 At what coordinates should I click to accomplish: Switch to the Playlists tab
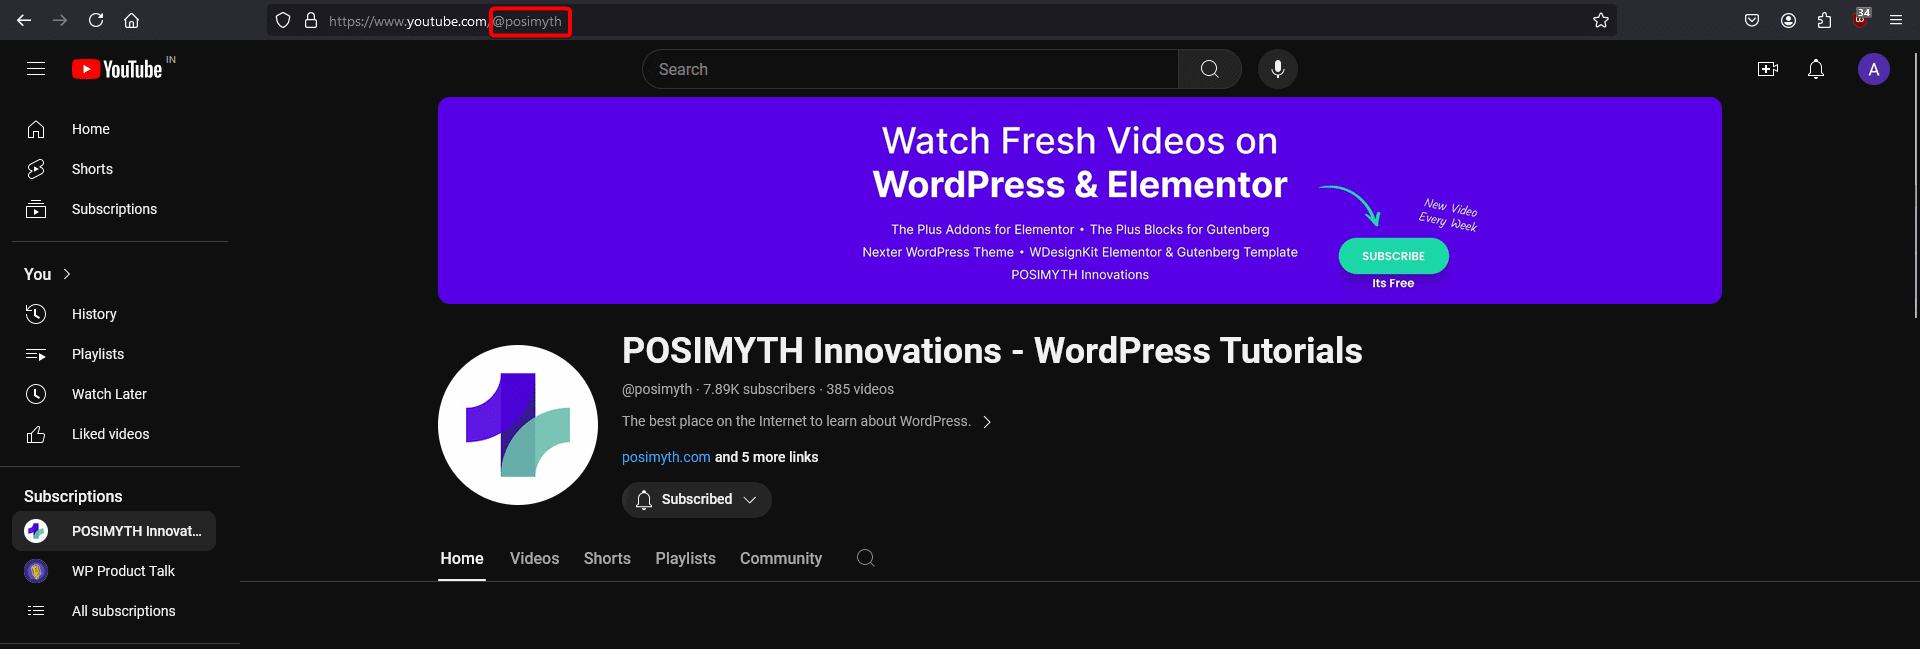coord(685,558)
